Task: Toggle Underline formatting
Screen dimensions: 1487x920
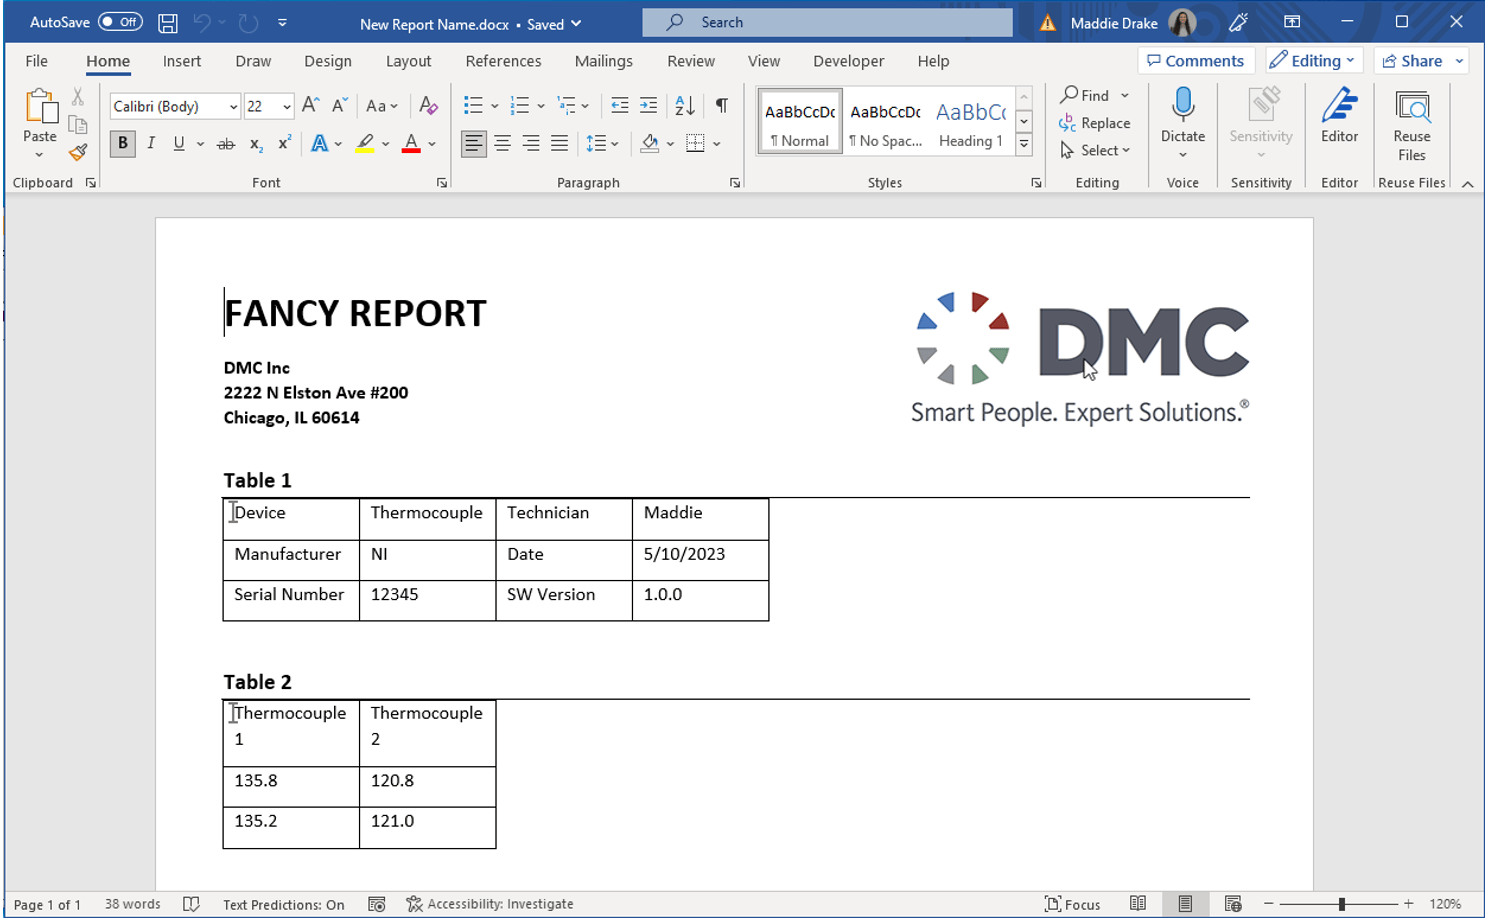Action: (x=179, y=144)
